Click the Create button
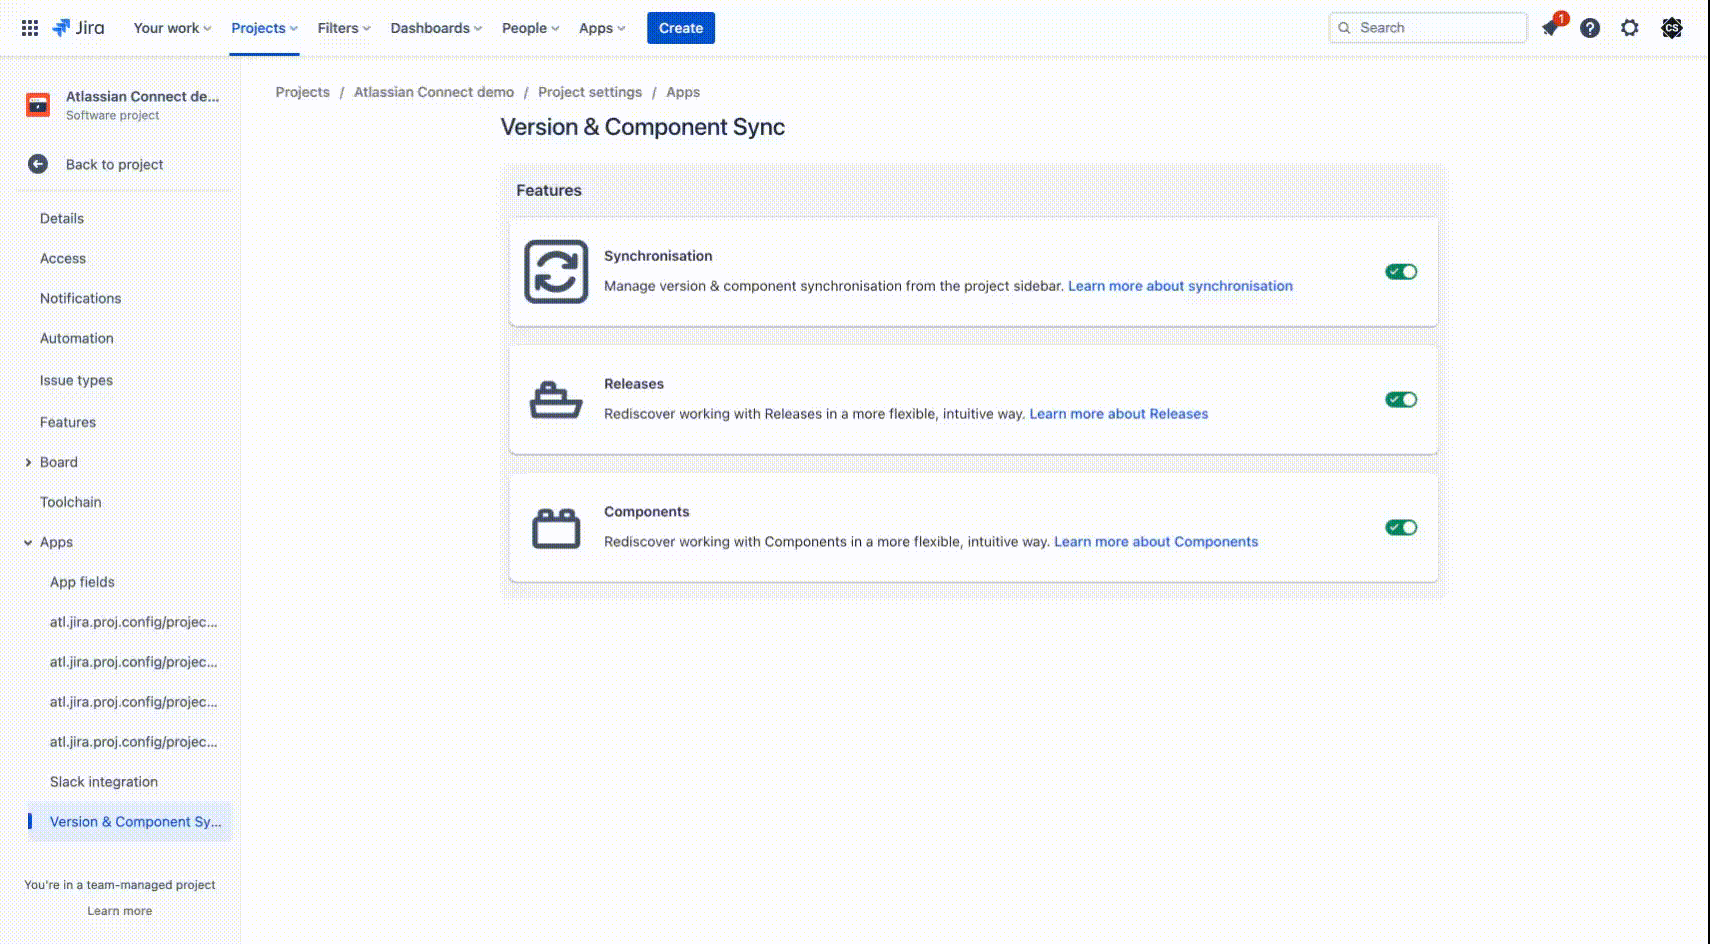Screen dimensions: 1710x944 pos(681,28)
